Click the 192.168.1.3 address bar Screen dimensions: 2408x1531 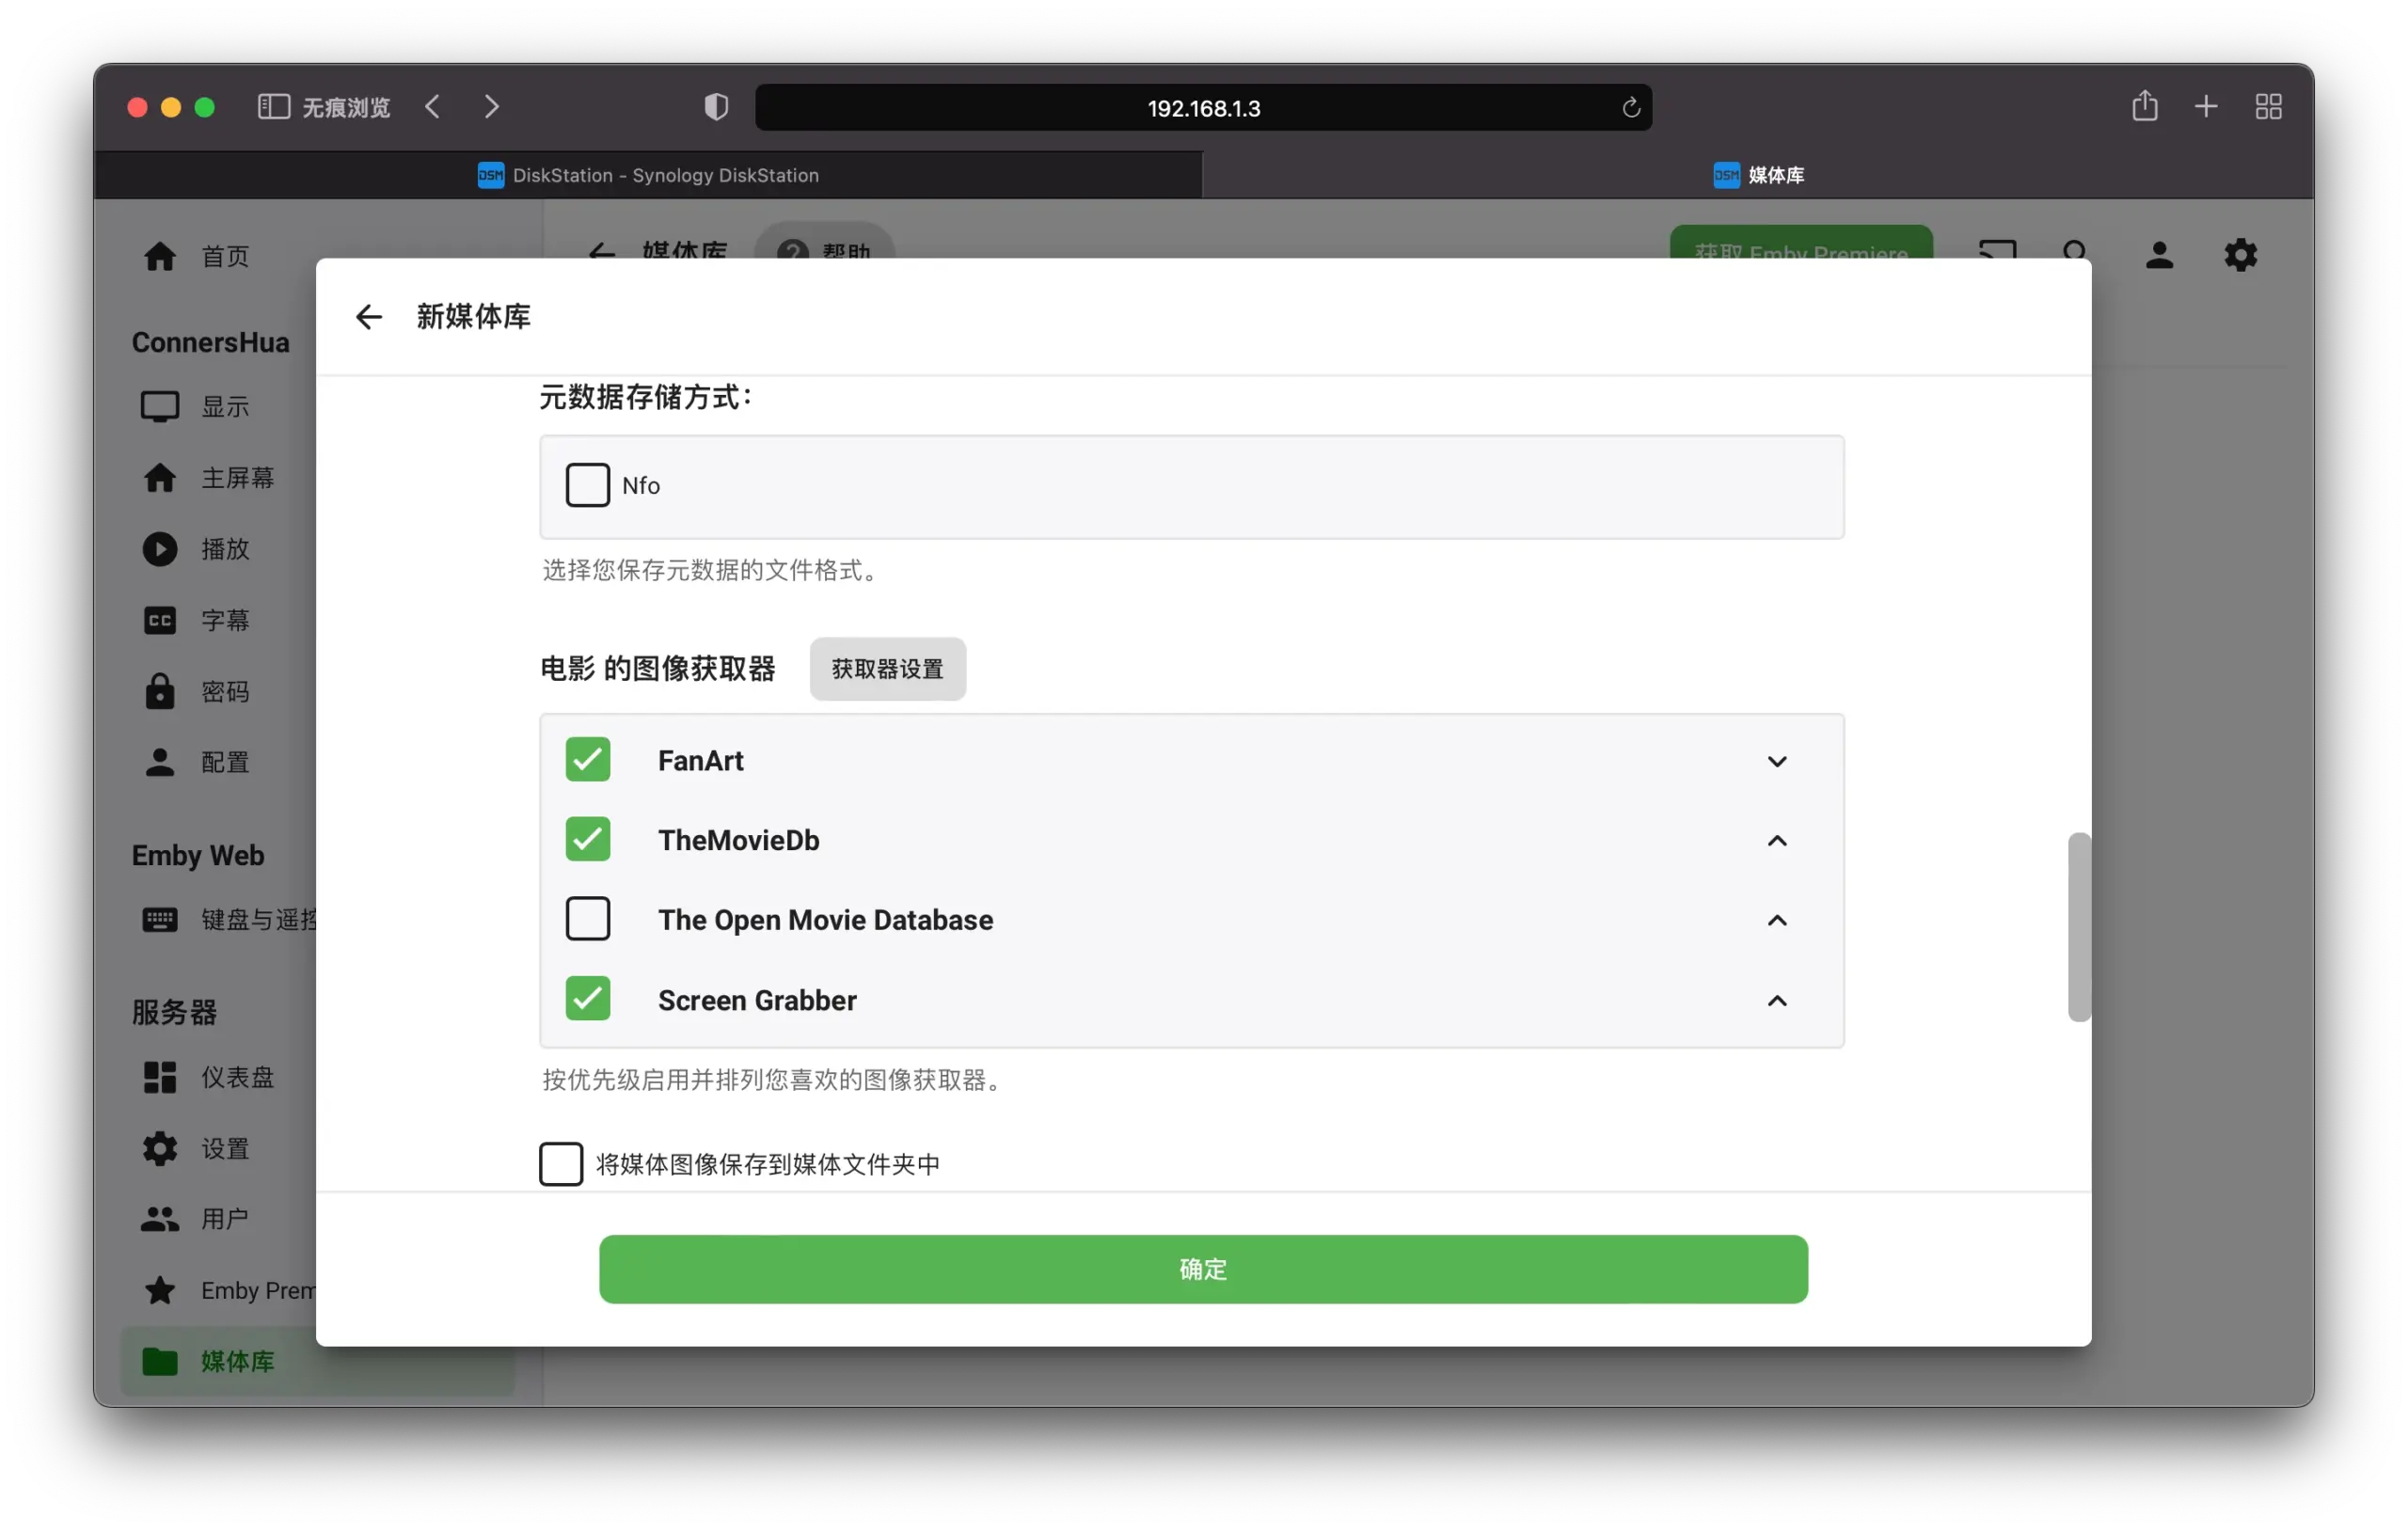(x=1203, y=107)
